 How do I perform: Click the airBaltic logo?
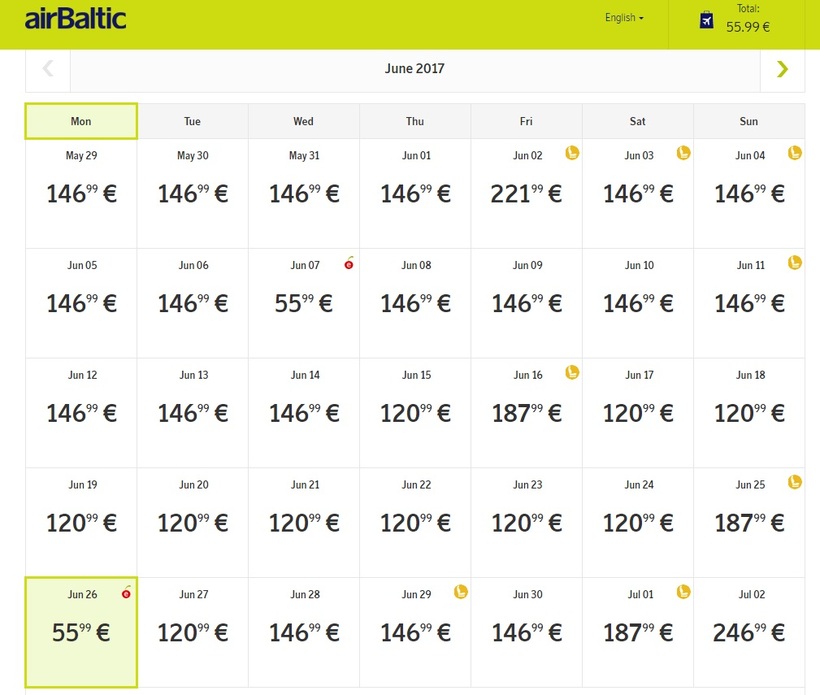75,19
